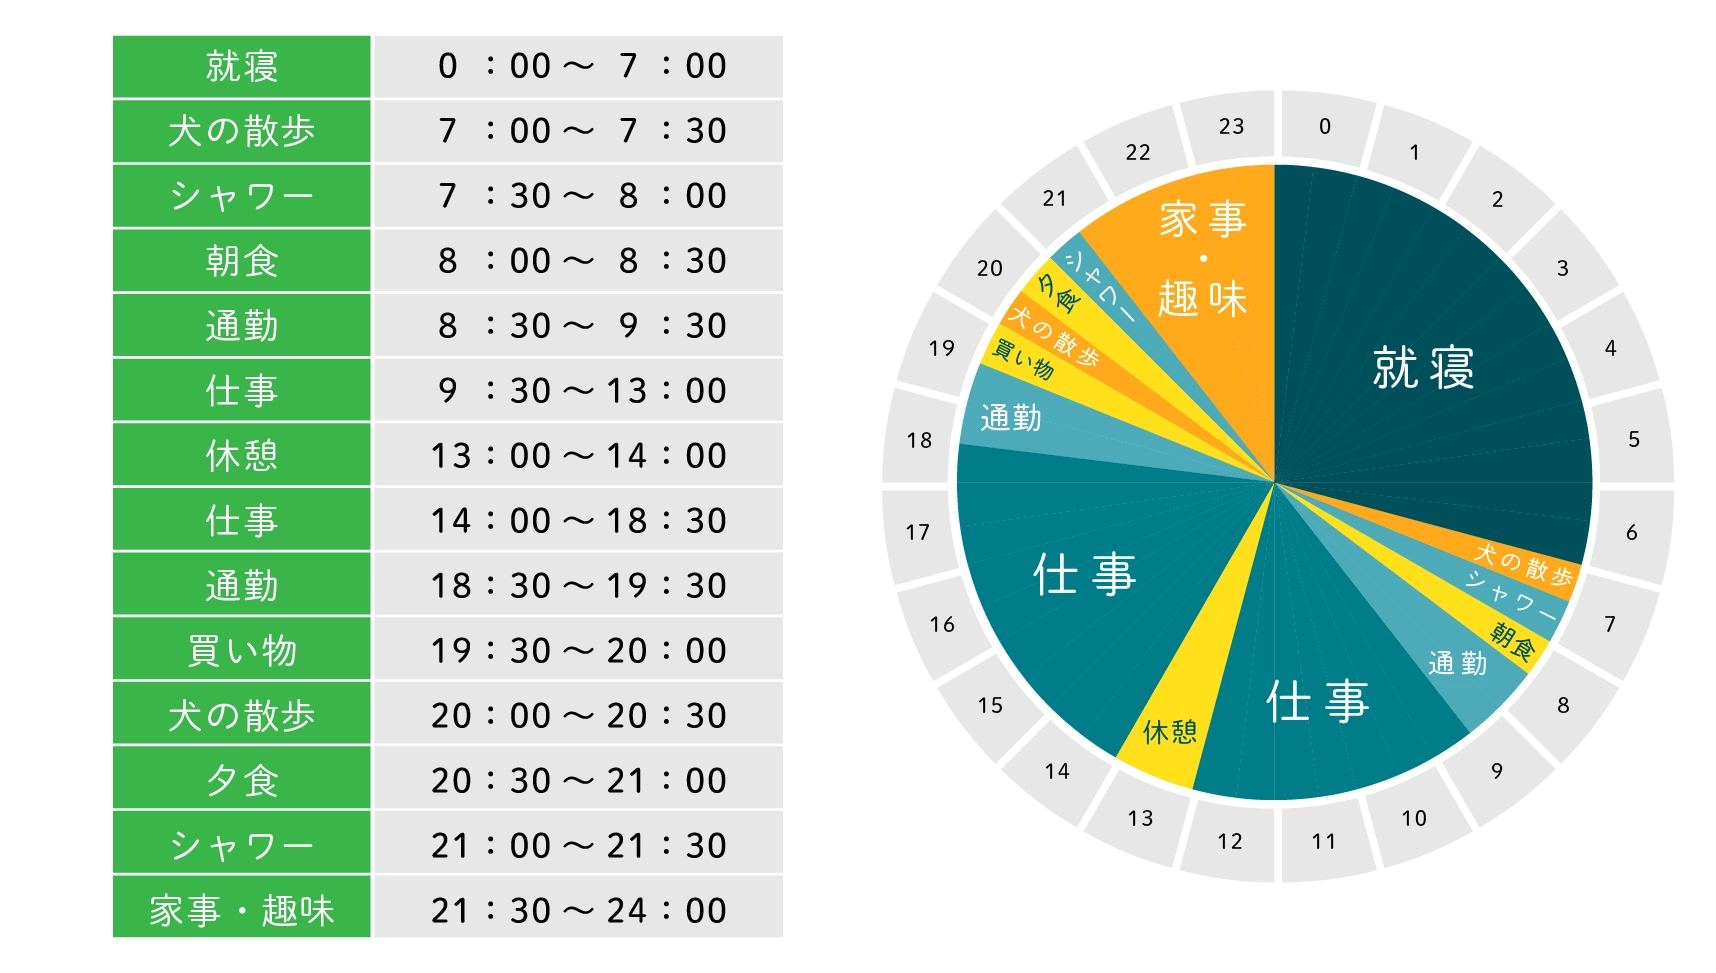The image size is (1716, 973).
Task: Click the 買い物 slice in the pie chart
Action: [x=1022, y=358]
